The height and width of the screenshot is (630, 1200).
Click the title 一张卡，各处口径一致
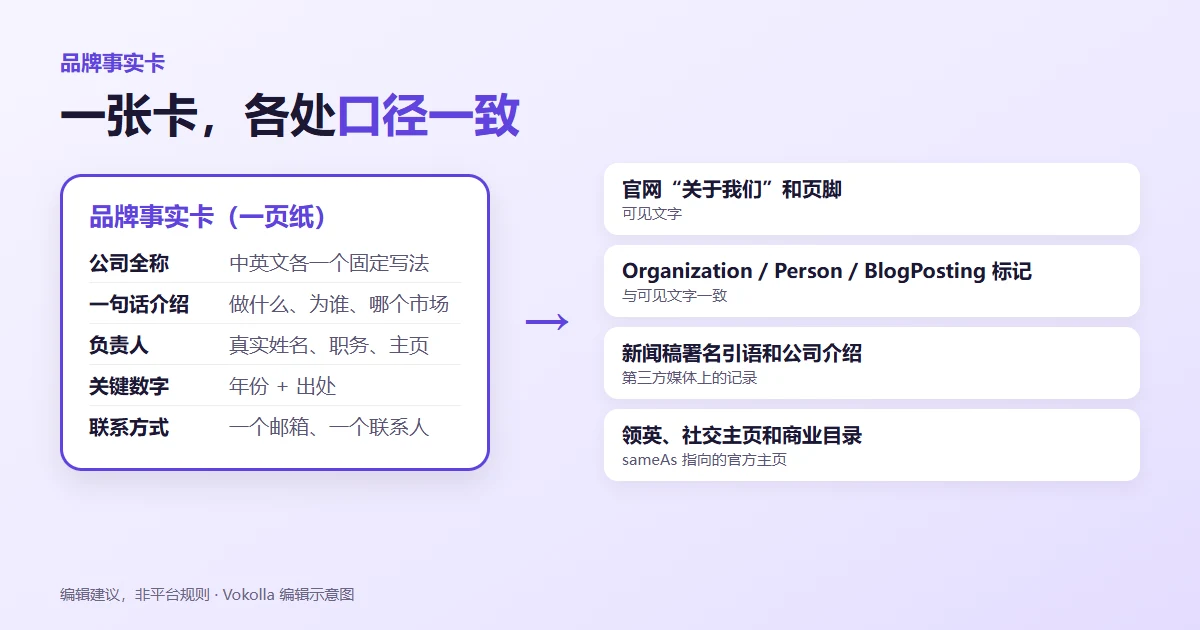[290, 116]
